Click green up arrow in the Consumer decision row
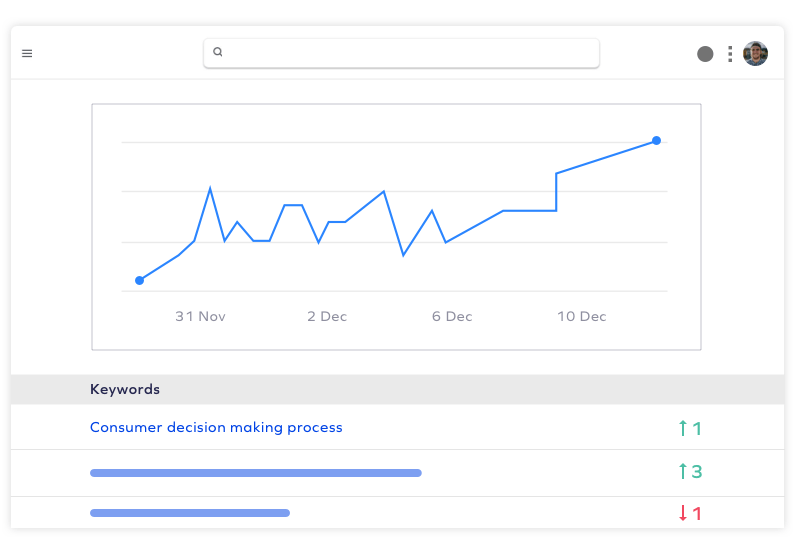Viewport: 800px width, 554px height. (683, 428)
